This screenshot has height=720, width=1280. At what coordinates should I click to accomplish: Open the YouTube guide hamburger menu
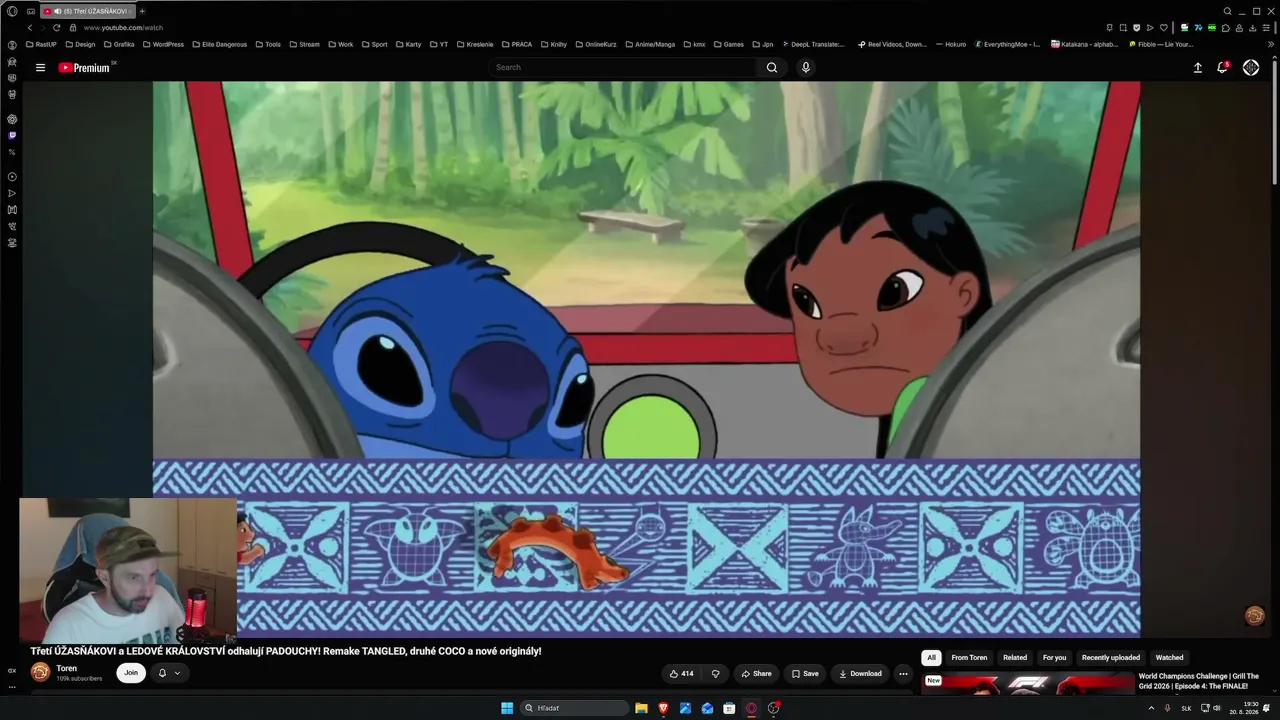[x=40, y=68]
